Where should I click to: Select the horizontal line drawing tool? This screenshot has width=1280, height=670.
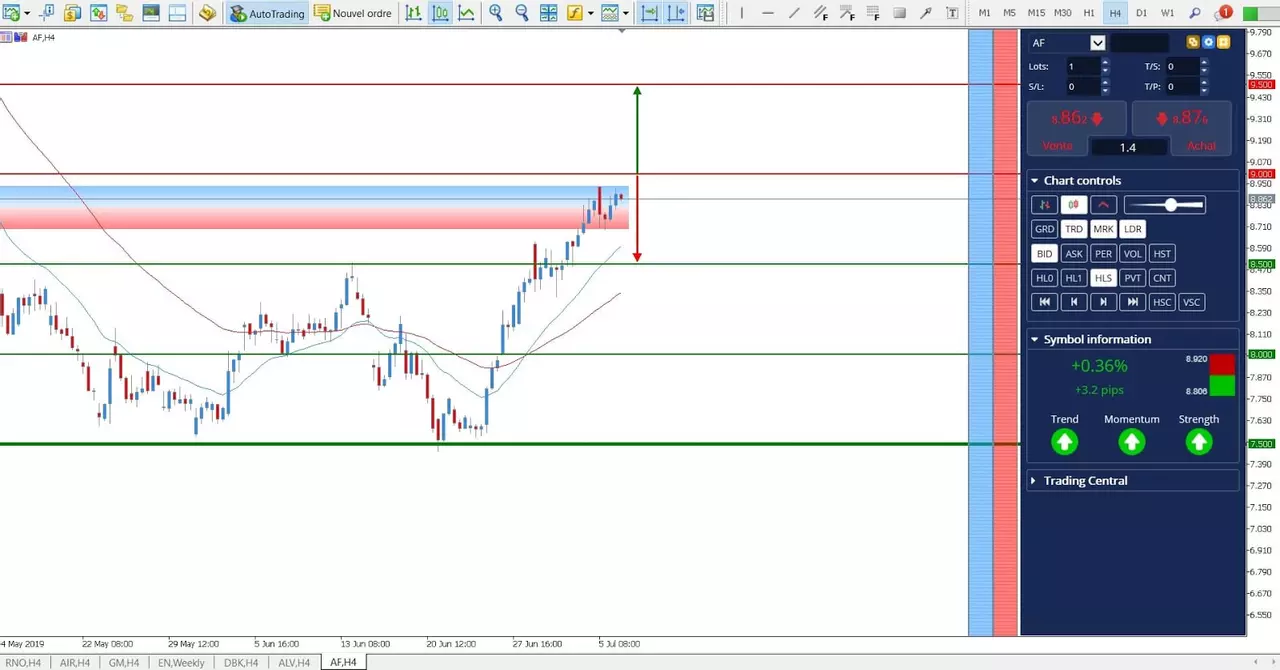pyautogui.click(x=768, y=13)
